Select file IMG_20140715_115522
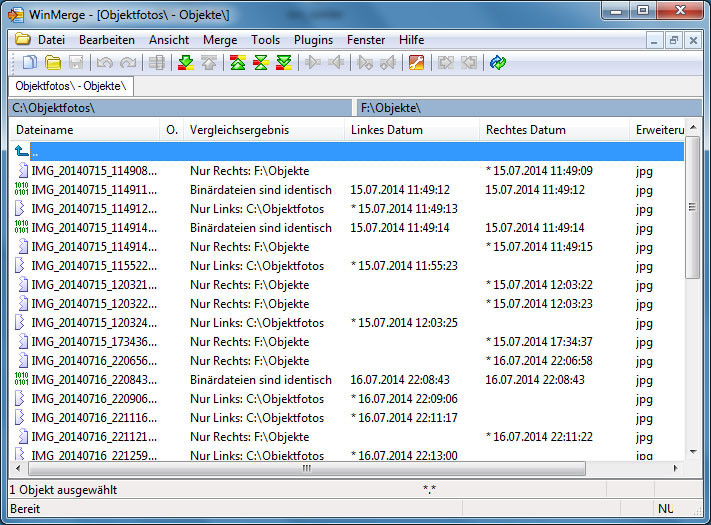This screenshot has height=525, width=711. coord(94,266)
